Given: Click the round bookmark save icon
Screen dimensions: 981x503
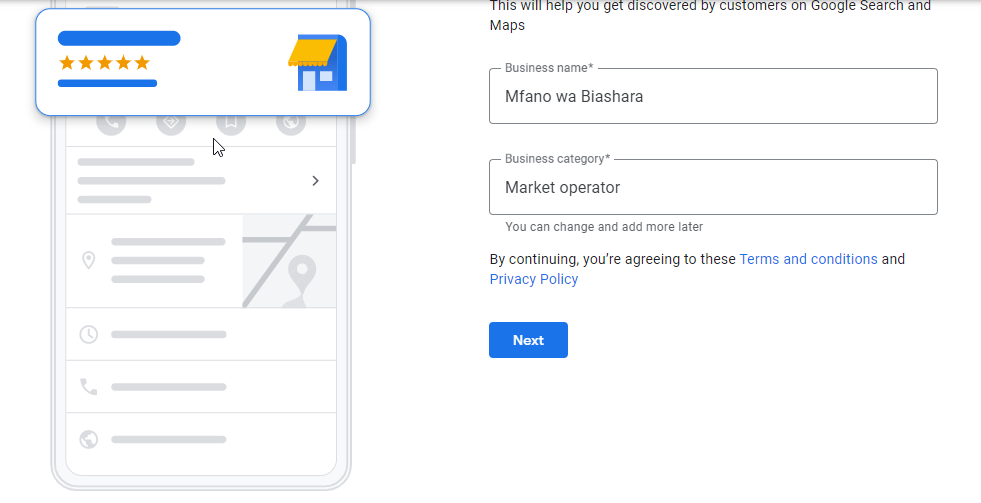Looking at the screenshot, I should click(230, 124).
